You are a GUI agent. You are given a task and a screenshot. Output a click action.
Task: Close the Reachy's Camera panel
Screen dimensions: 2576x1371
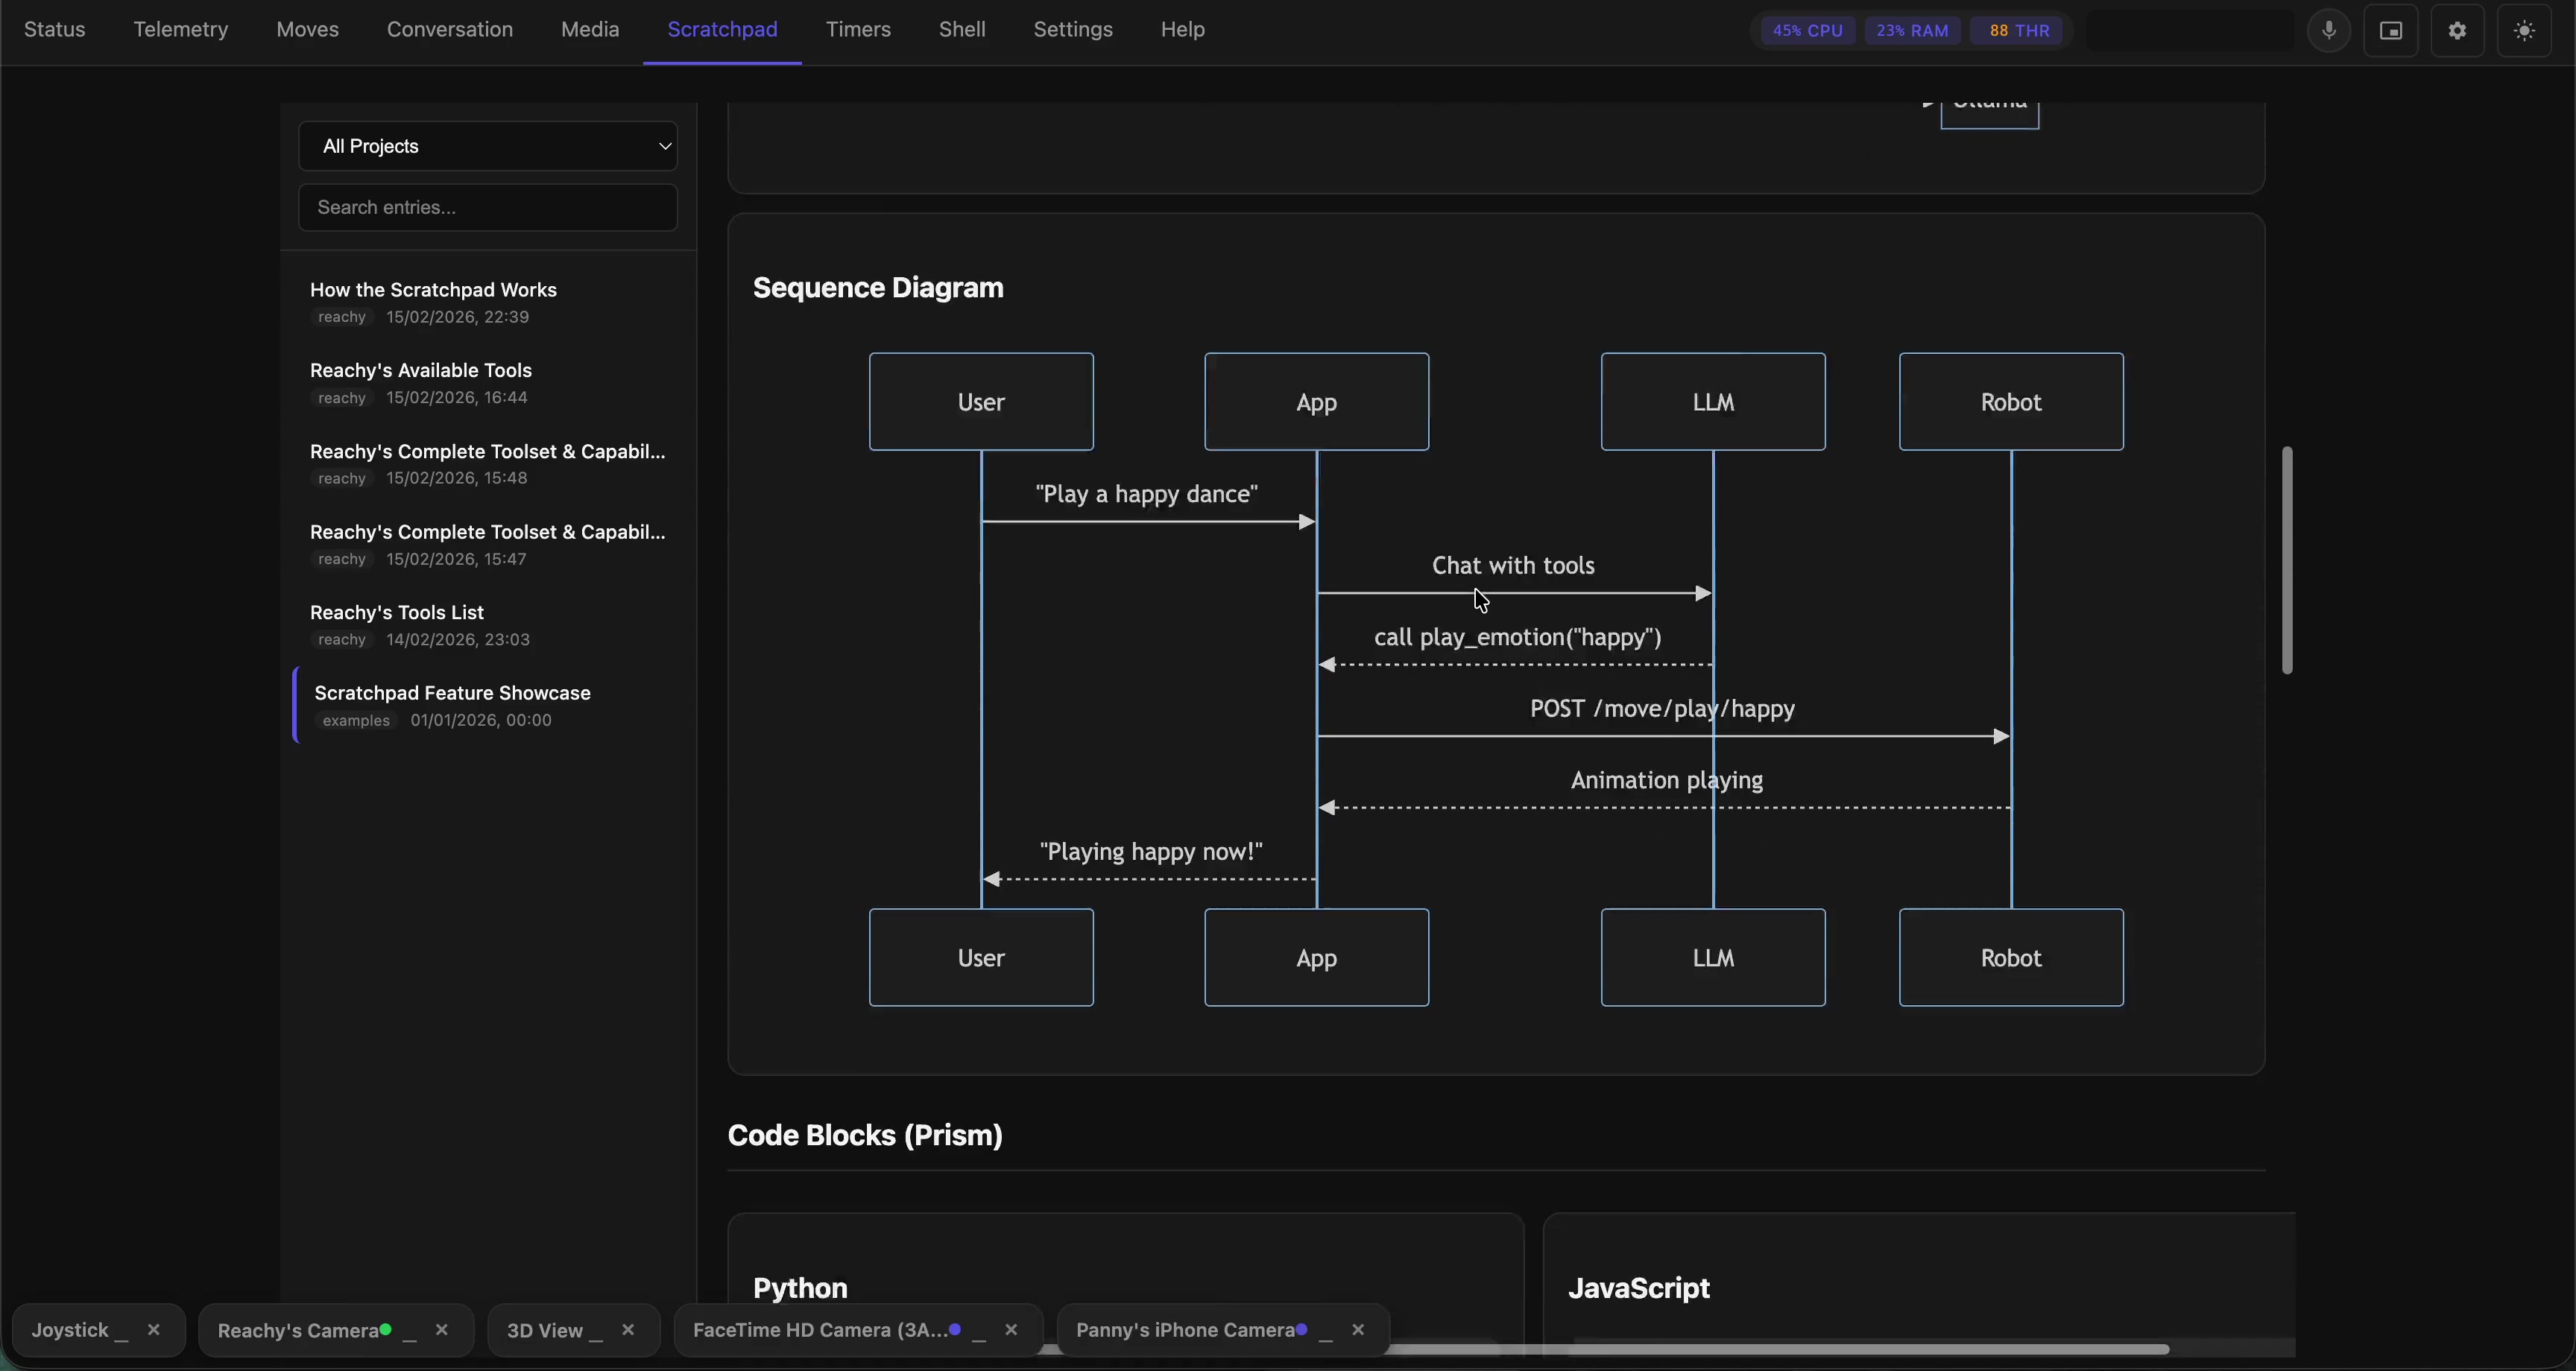[x=441, y=1330]
